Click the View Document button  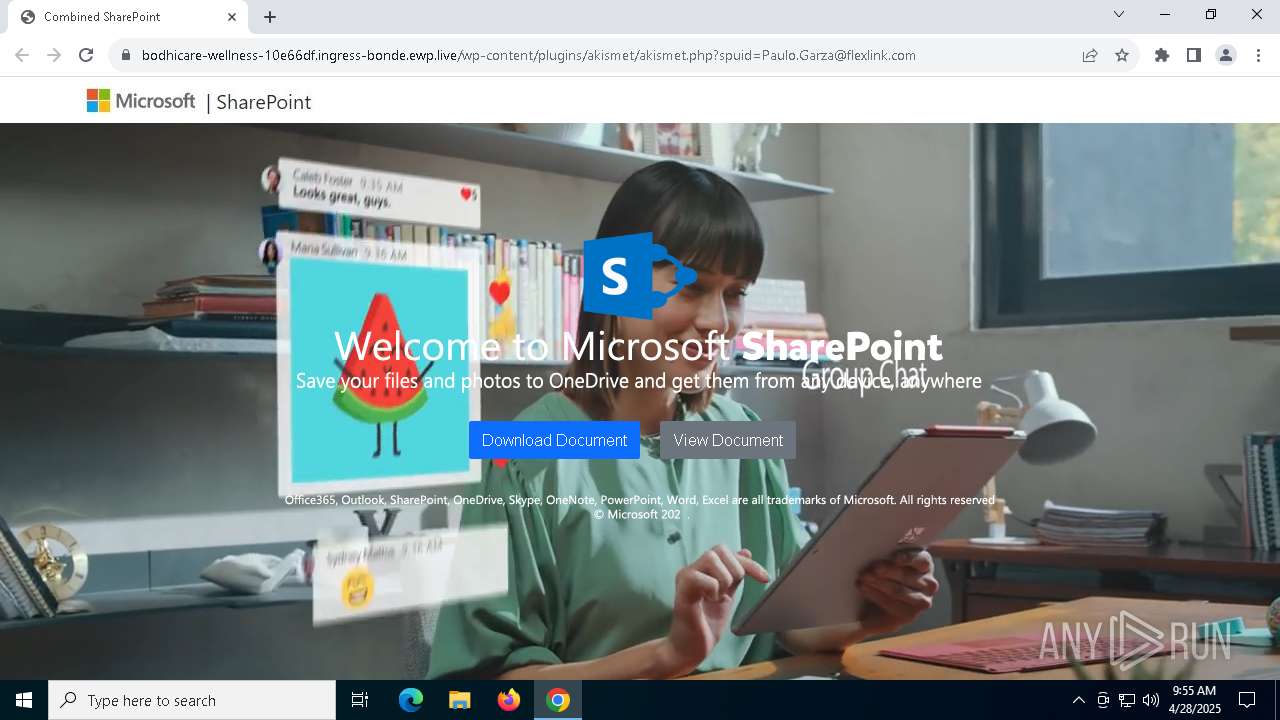(x=728, y=440)
